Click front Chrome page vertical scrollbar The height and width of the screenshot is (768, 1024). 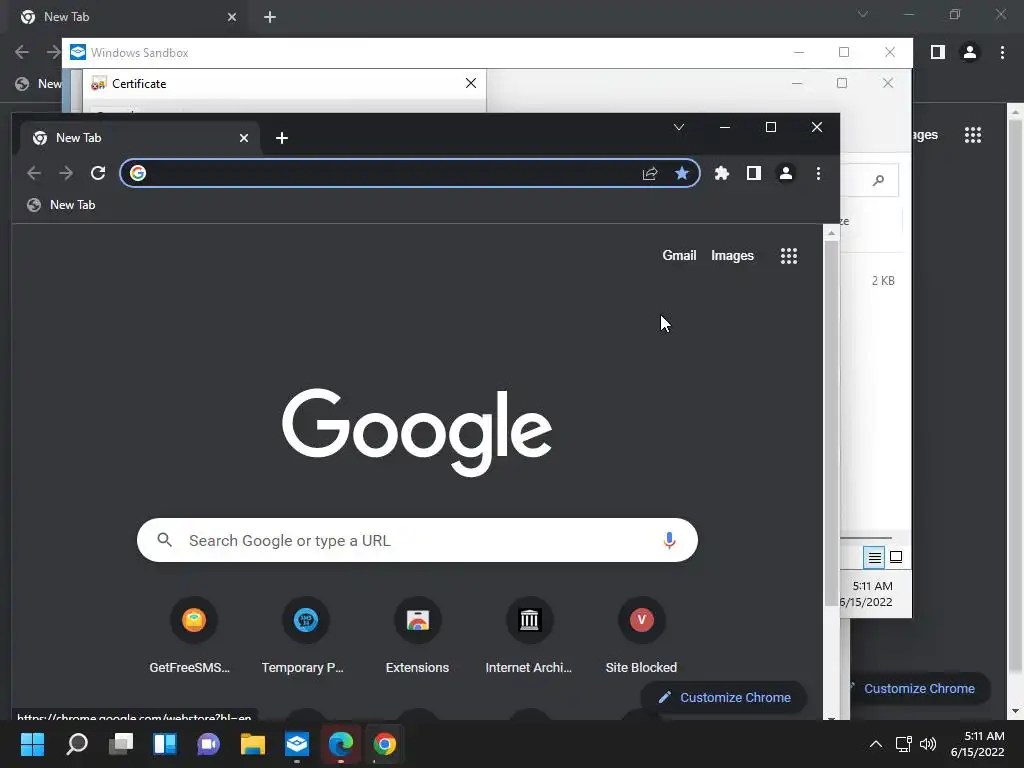point(831,424)
